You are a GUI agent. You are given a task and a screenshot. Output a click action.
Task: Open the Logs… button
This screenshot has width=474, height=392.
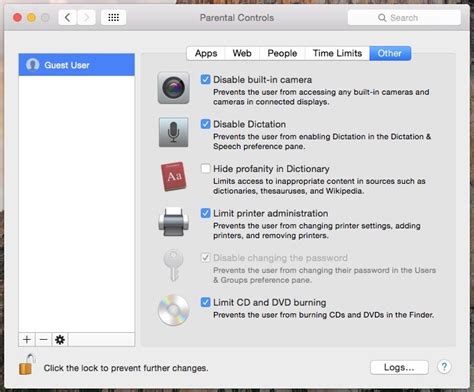click(399, 367)
